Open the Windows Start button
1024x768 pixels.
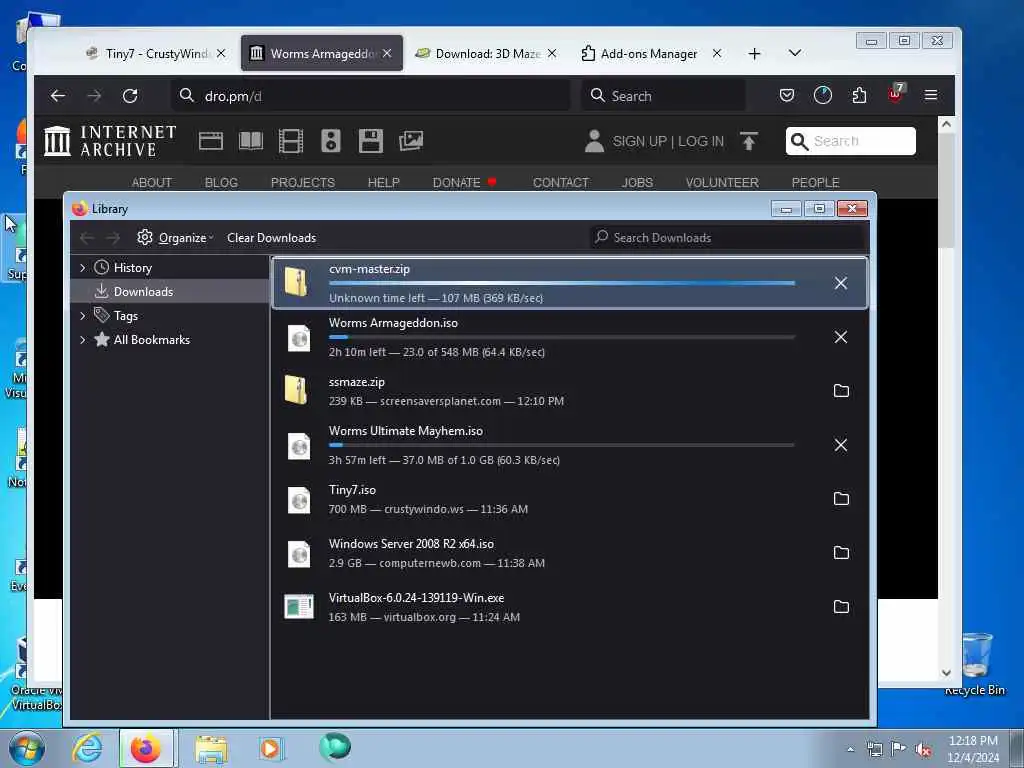(26, 749)
